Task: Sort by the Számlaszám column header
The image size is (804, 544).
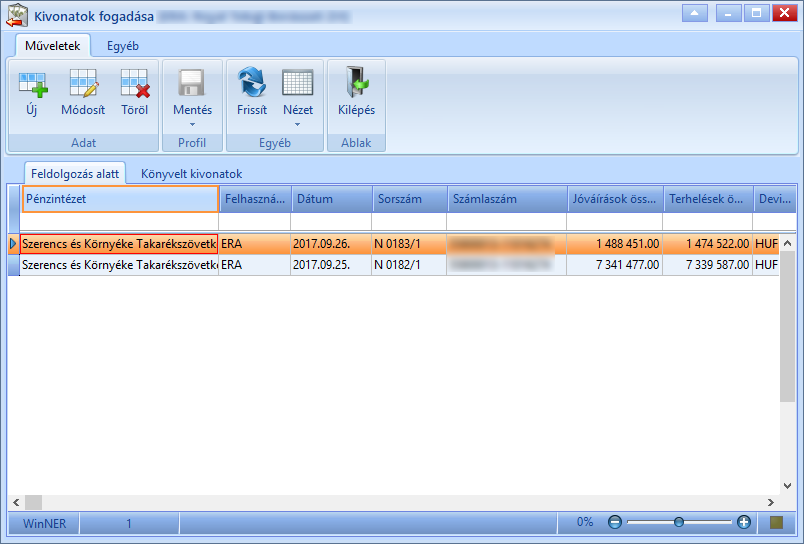Action: [507, 199]
